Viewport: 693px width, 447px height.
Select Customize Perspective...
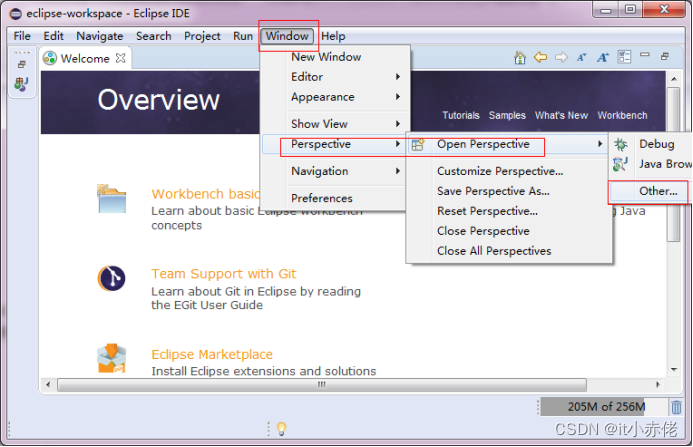[x=500, y=171]
